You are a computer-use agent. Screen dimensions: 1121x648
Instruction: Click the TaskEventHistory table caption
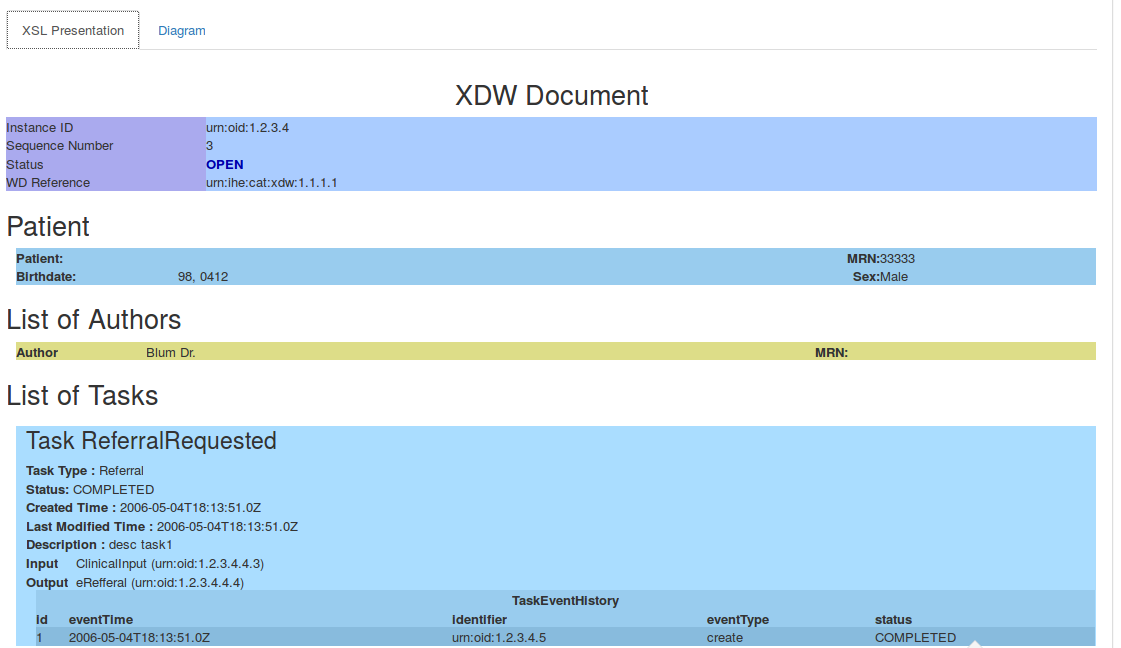click(565, 601)
